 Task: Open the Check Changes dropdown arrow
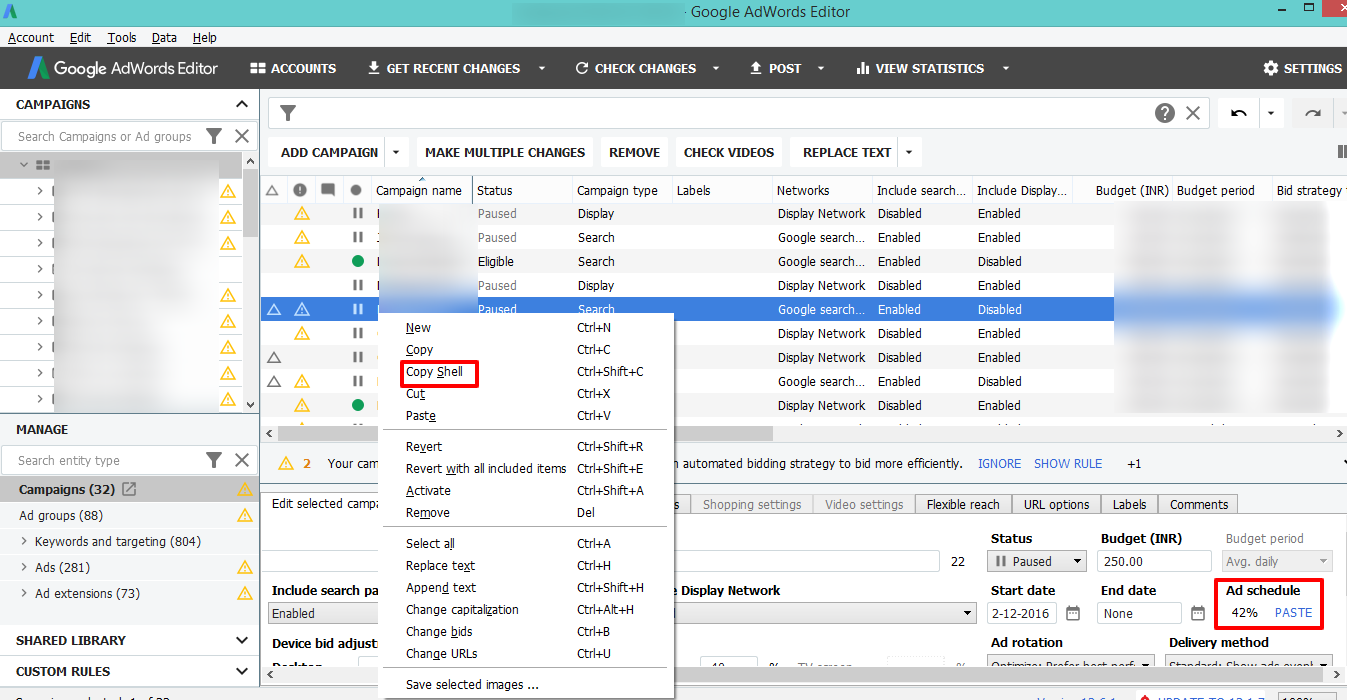pyautogui.click(x=716, y=69)
